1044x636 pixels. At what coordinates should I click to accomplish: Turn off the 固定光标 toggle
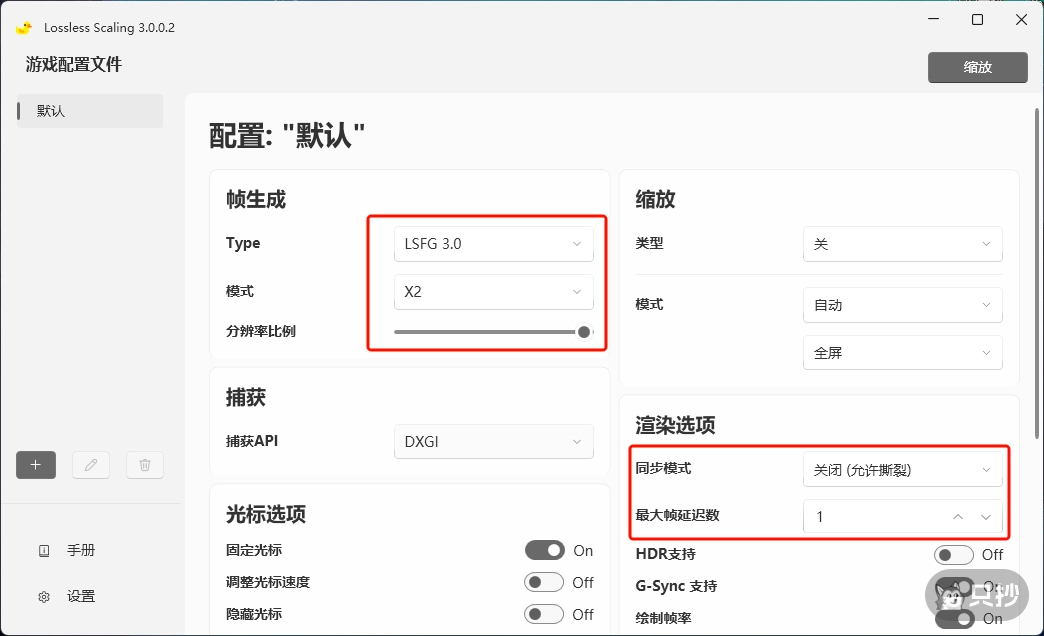pos(546,550)
